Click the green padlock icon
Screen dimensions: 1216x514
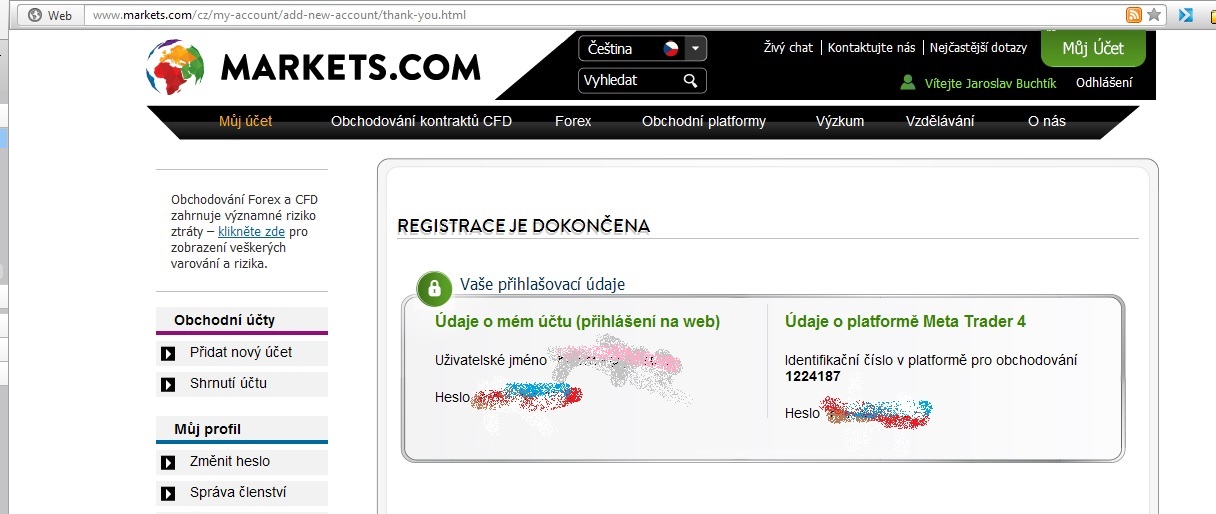434,288
